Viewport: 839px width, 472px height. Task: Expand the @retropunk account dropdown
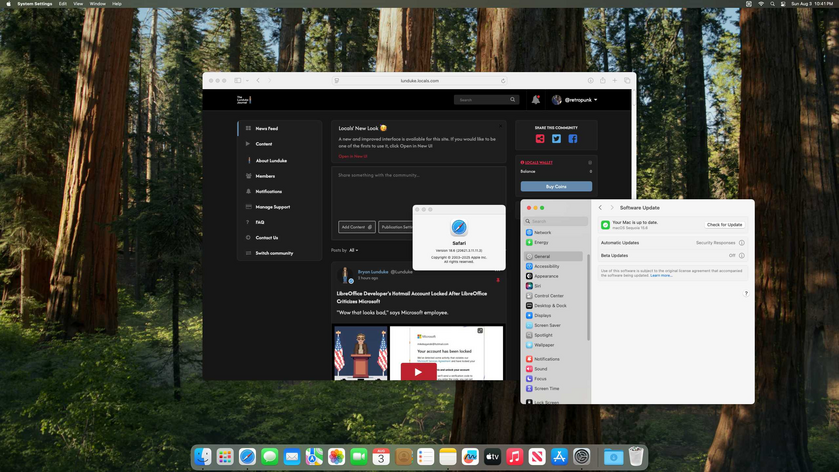pos(575,100)
